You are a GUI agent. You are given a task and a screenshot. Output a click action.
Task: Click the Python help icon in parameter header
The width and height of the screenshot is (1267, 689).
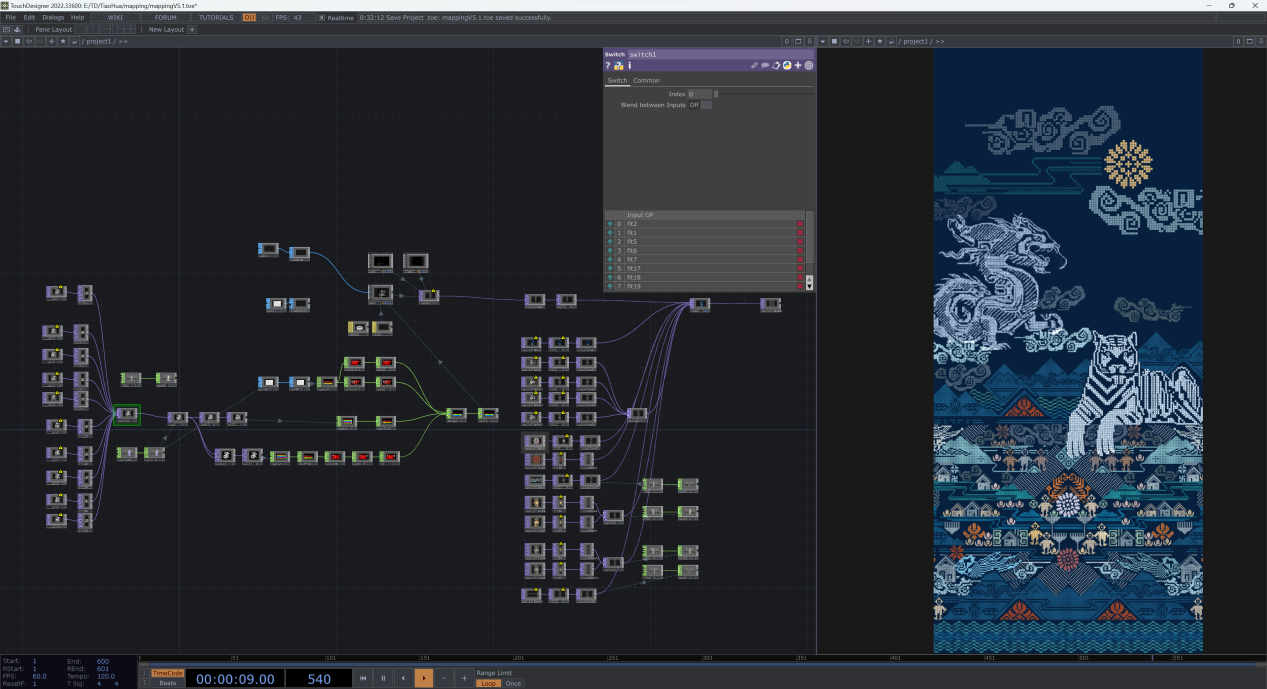tap(618, 66)
